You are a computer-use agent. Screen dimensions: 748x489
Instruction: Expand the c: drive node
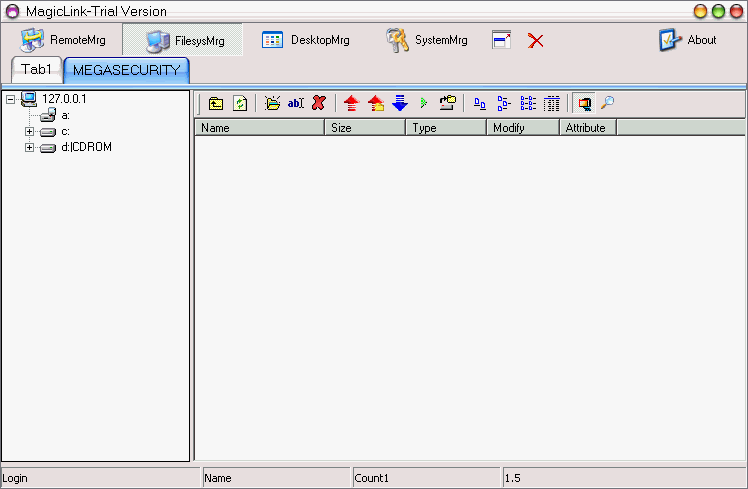(30, 132)
